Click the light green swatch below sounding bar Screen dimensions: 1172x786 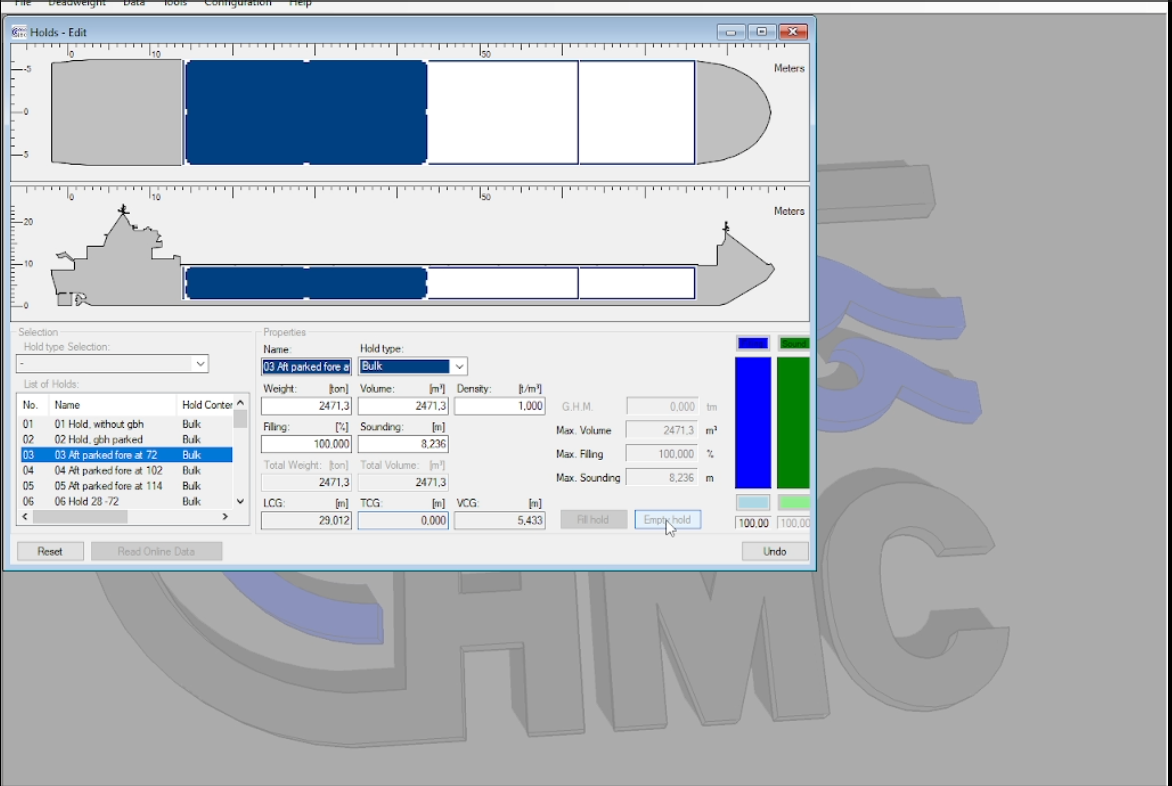(794, 503)
